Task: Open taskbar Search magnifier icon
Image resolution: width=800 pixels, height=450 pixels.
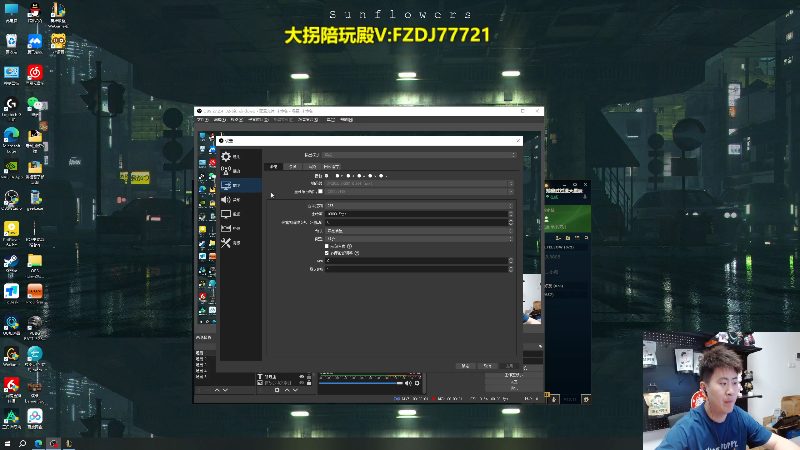Action: click(22, 443)
